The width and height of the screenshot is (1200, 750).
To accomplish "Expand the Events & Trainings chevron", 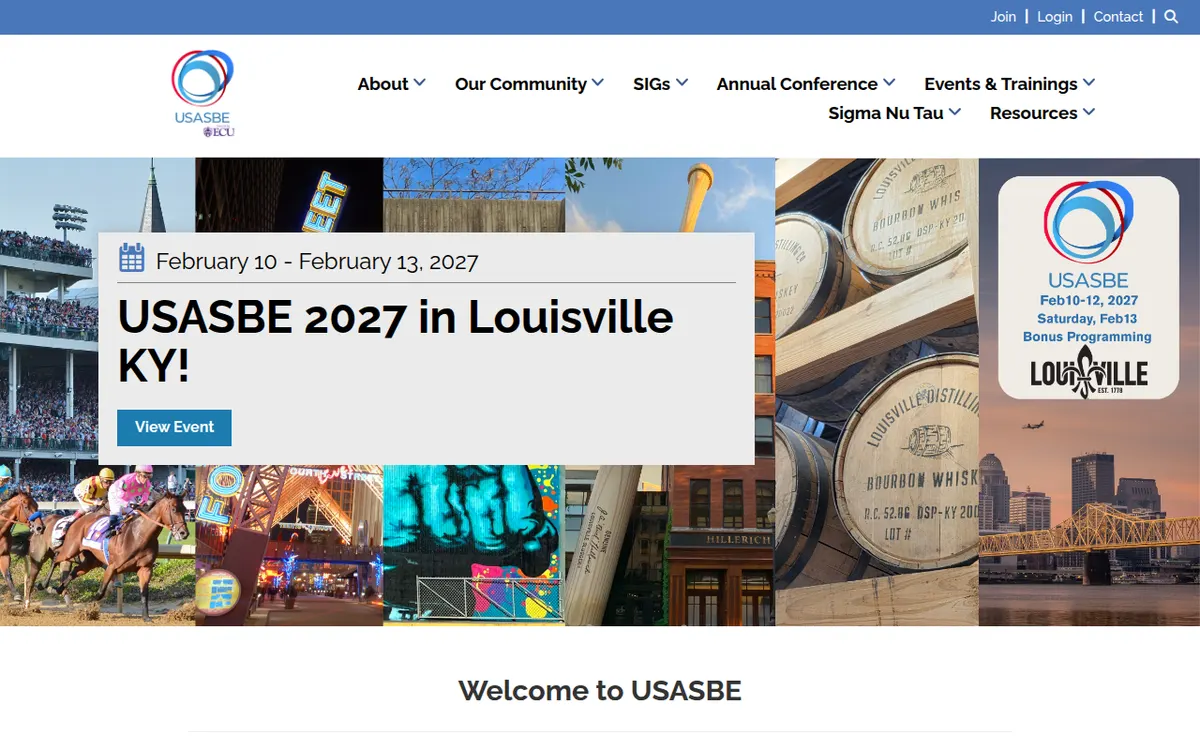I will 1089,83.
